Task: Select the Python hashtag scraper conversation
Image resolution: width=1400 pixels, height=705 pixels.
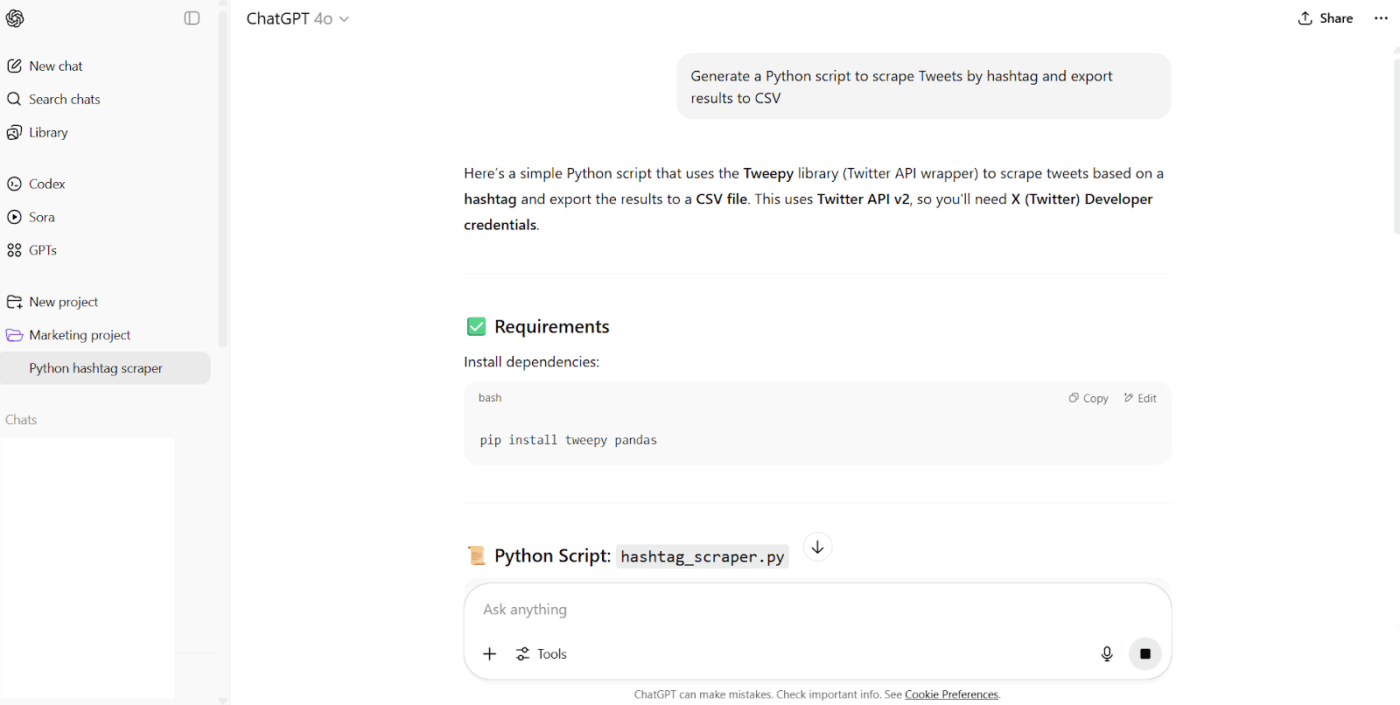Action: (96, 367)
